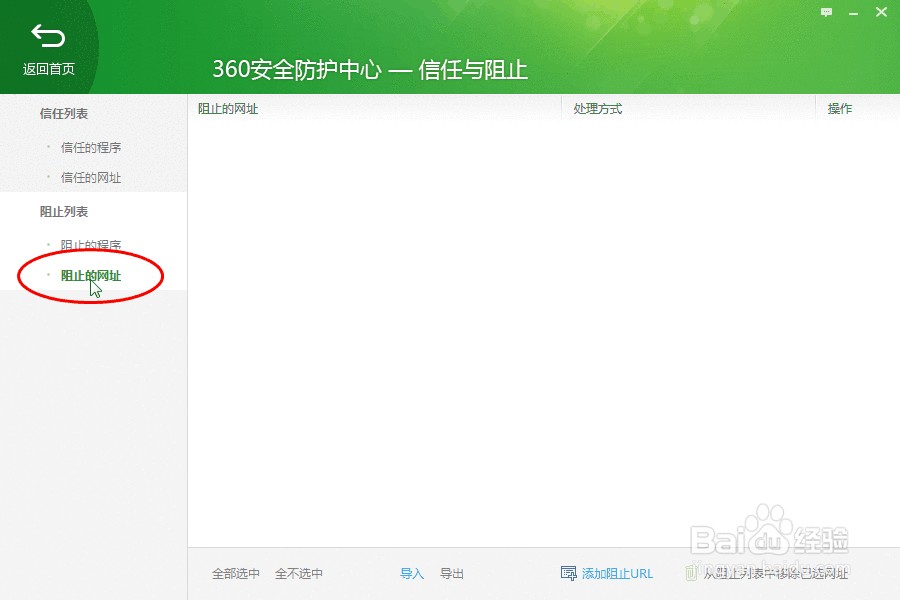Click the 返回首页 label
900x600 pixels.
tap(49, 69)
